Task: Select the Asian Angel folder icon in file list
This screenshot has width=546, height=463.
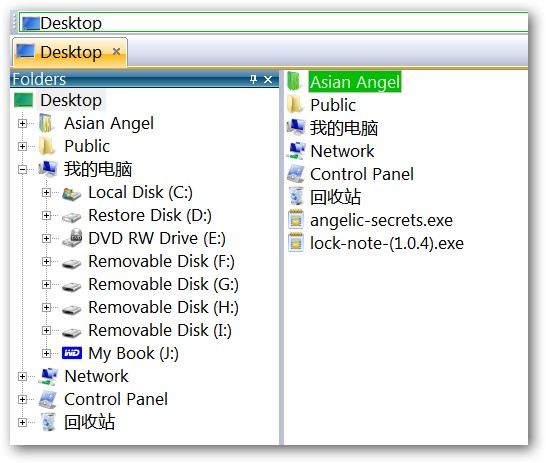Action: point(295,82)
